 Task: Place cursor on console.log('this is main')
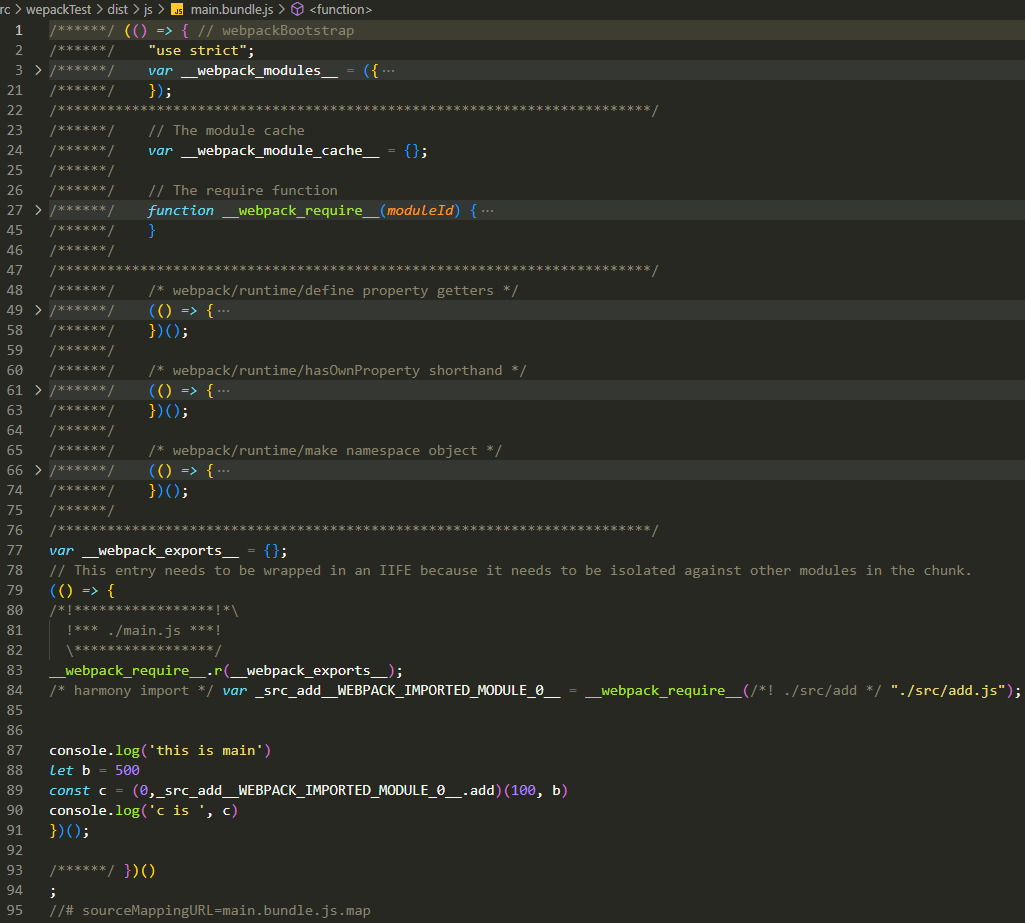tap(160, 750)
